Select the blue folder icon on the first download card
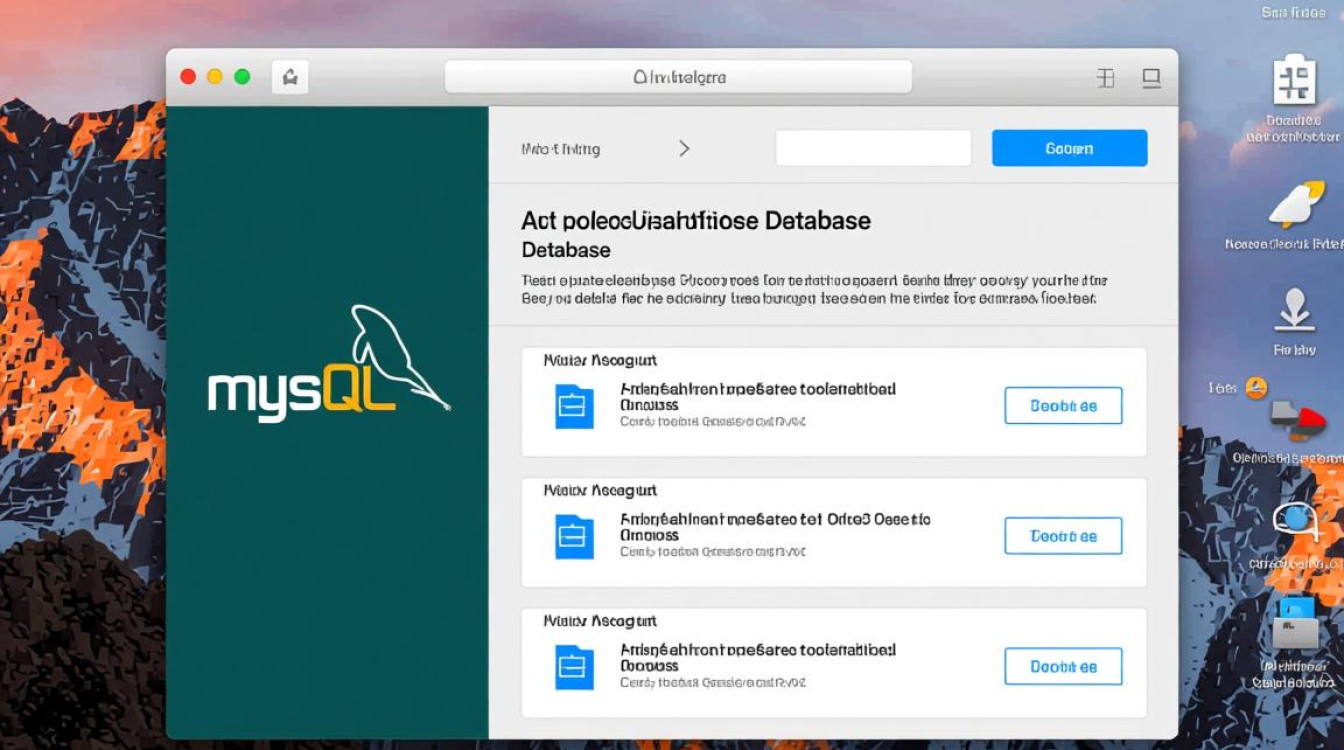1344x750 pixels. (572, 405)
